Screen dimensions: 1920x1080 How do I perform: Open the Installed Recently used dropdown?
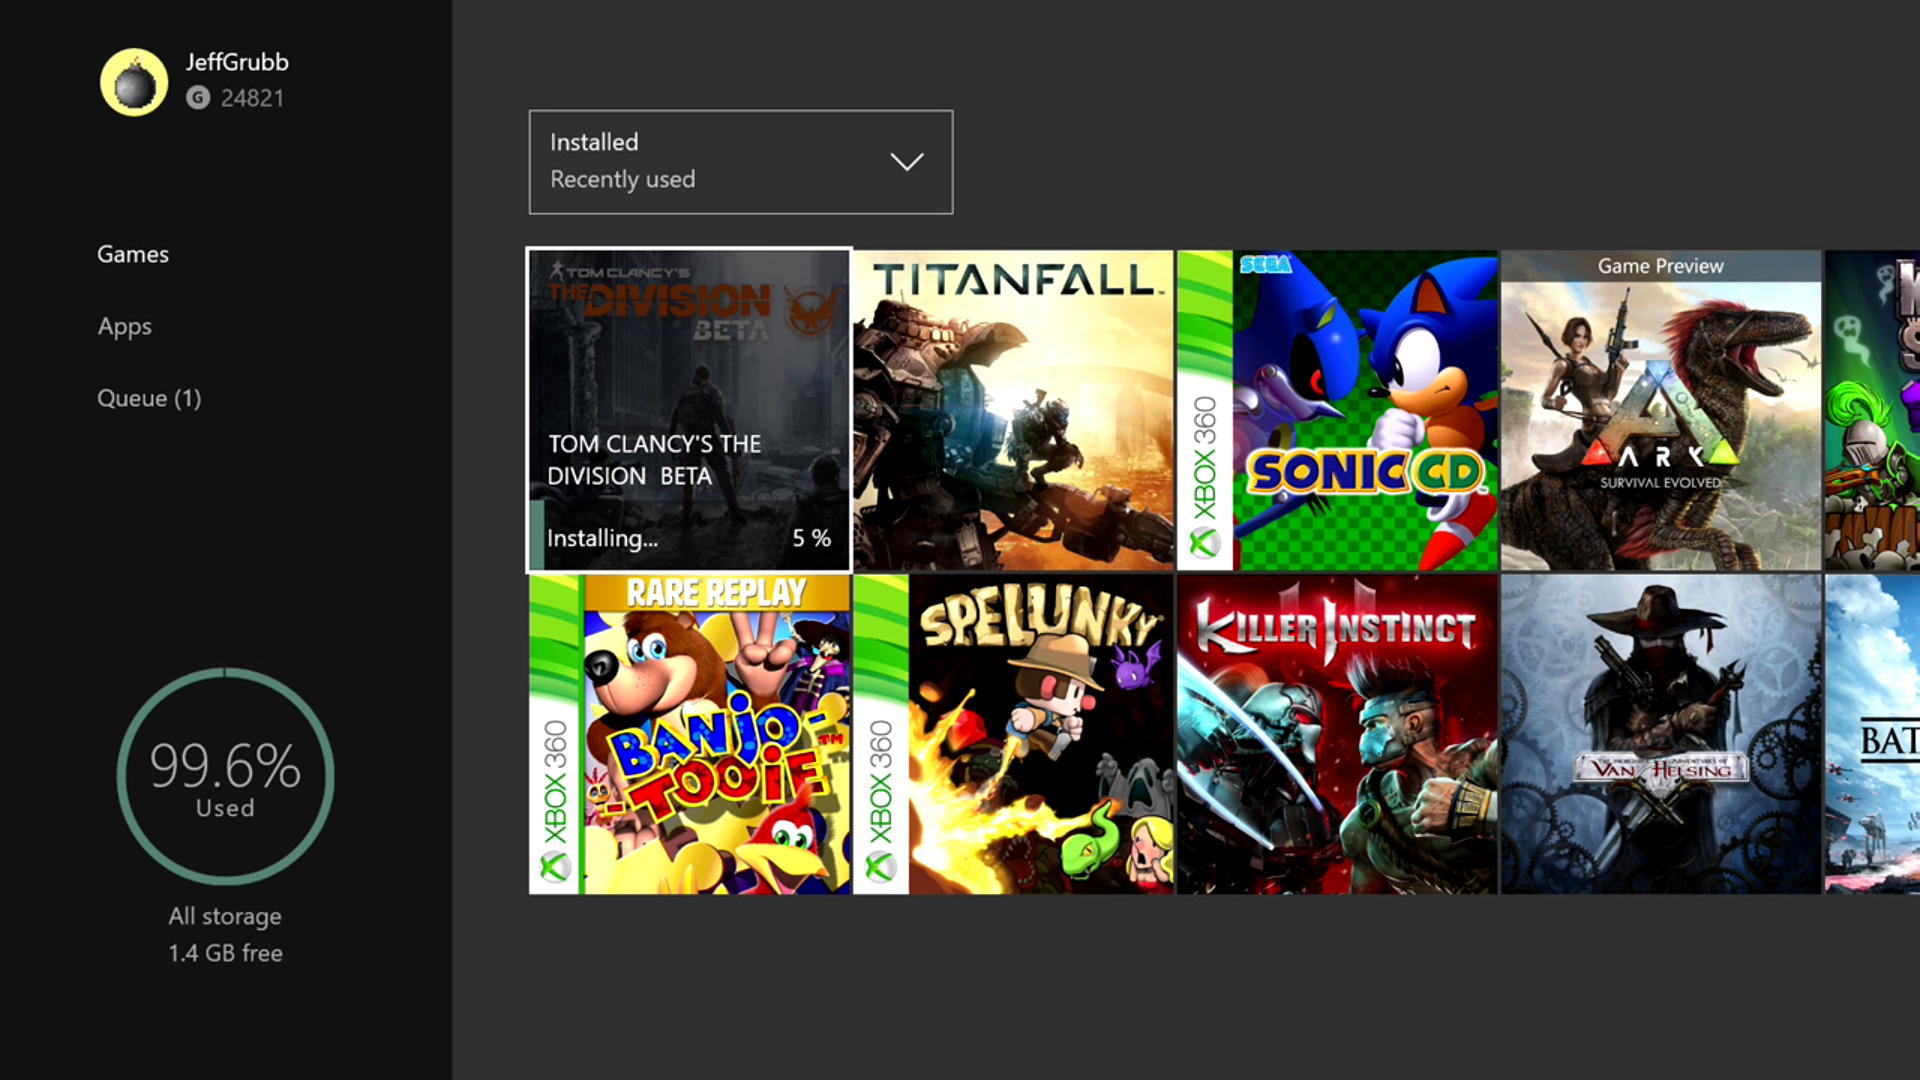click(741, 162)
